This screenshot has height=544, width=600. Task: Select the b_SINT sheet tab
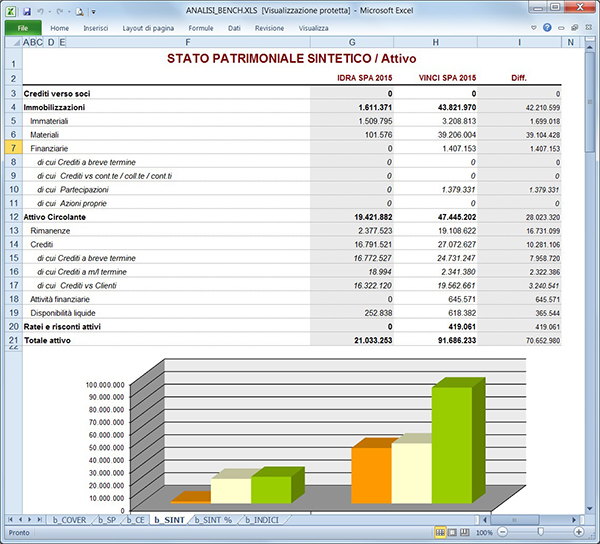point(169,520)
